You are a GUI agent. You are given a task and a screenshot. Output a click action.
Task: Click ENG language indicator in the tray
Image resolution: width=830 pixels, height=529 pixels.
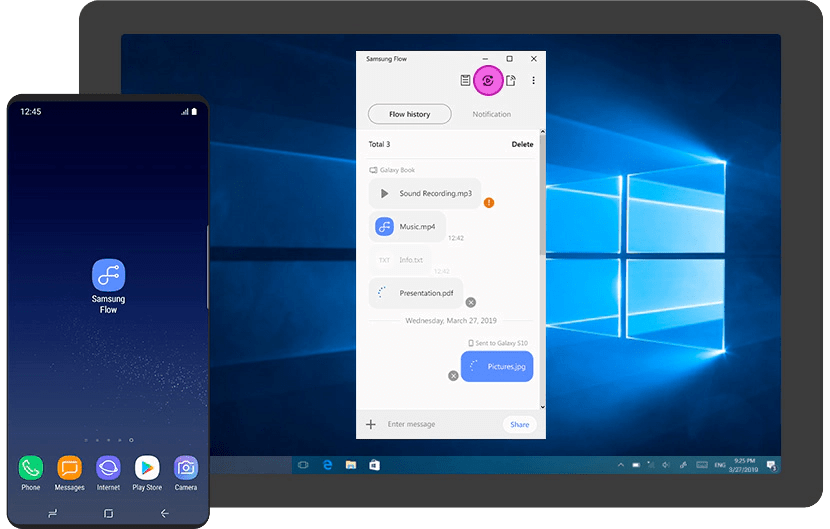click(720, 465)
